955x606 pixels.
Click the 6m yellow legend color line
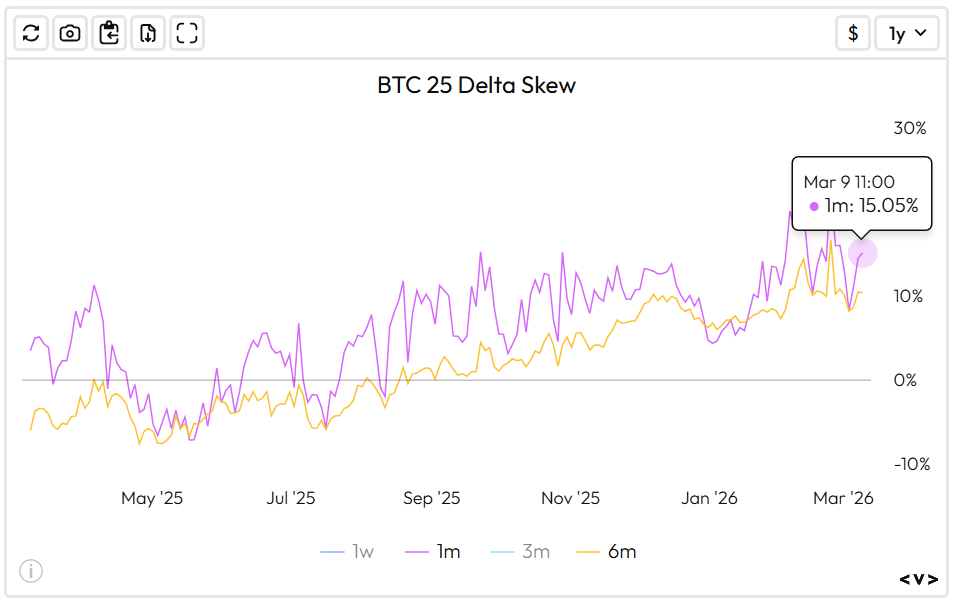(x=589, y=552)
